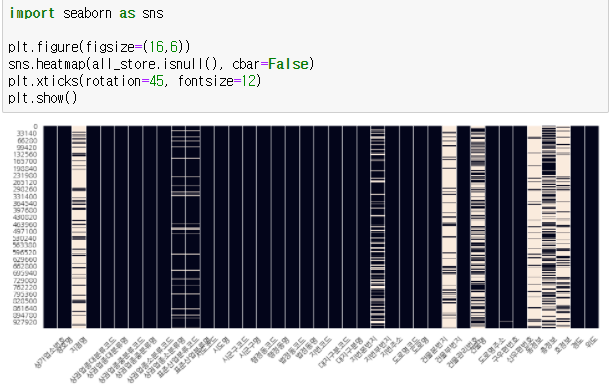Click the '위도' x-axis label
The height and width of the screenshot is (390, 610).
591,343
